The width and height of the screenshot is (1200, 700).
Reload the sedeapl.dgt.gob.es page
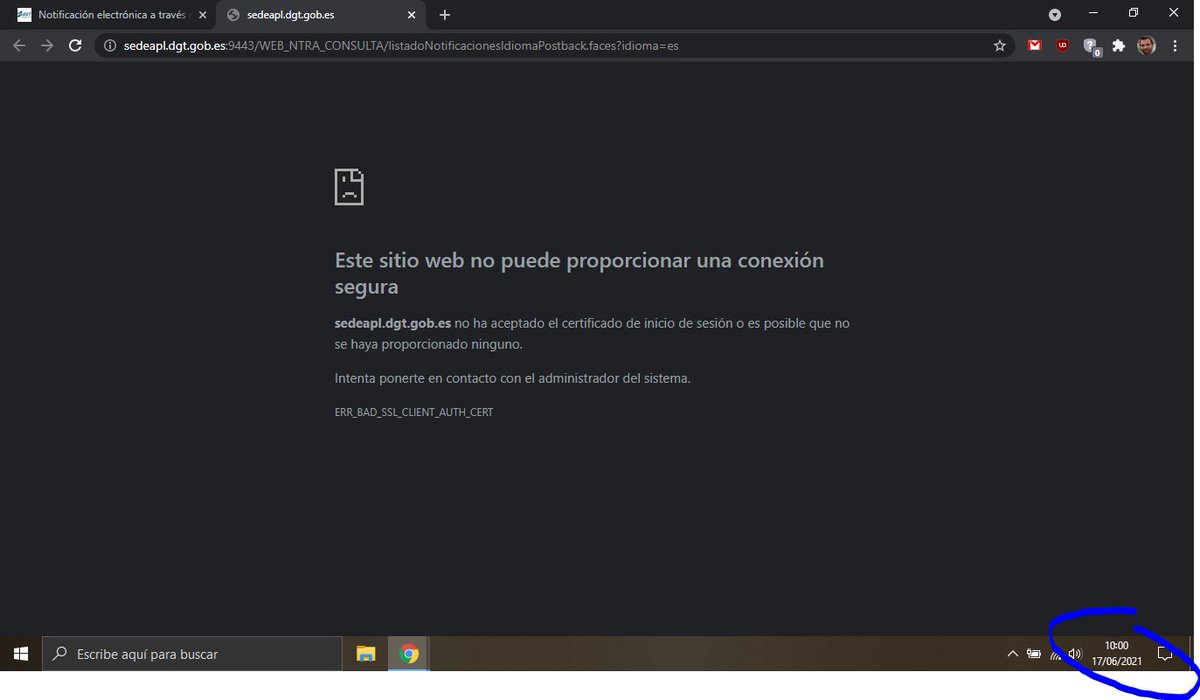75,46
